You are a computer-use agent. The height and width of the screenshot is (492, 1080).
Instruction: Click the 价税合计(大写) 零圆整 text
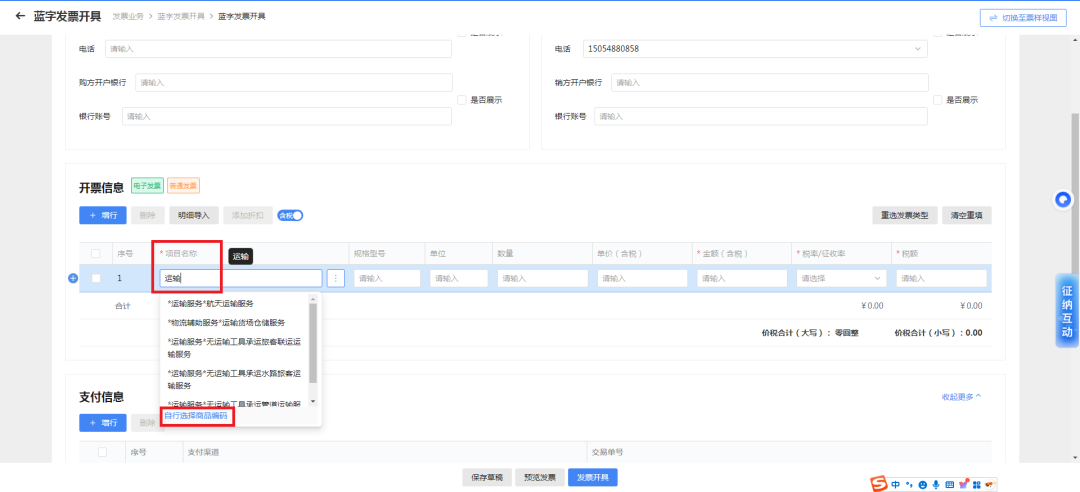point(810,333)
